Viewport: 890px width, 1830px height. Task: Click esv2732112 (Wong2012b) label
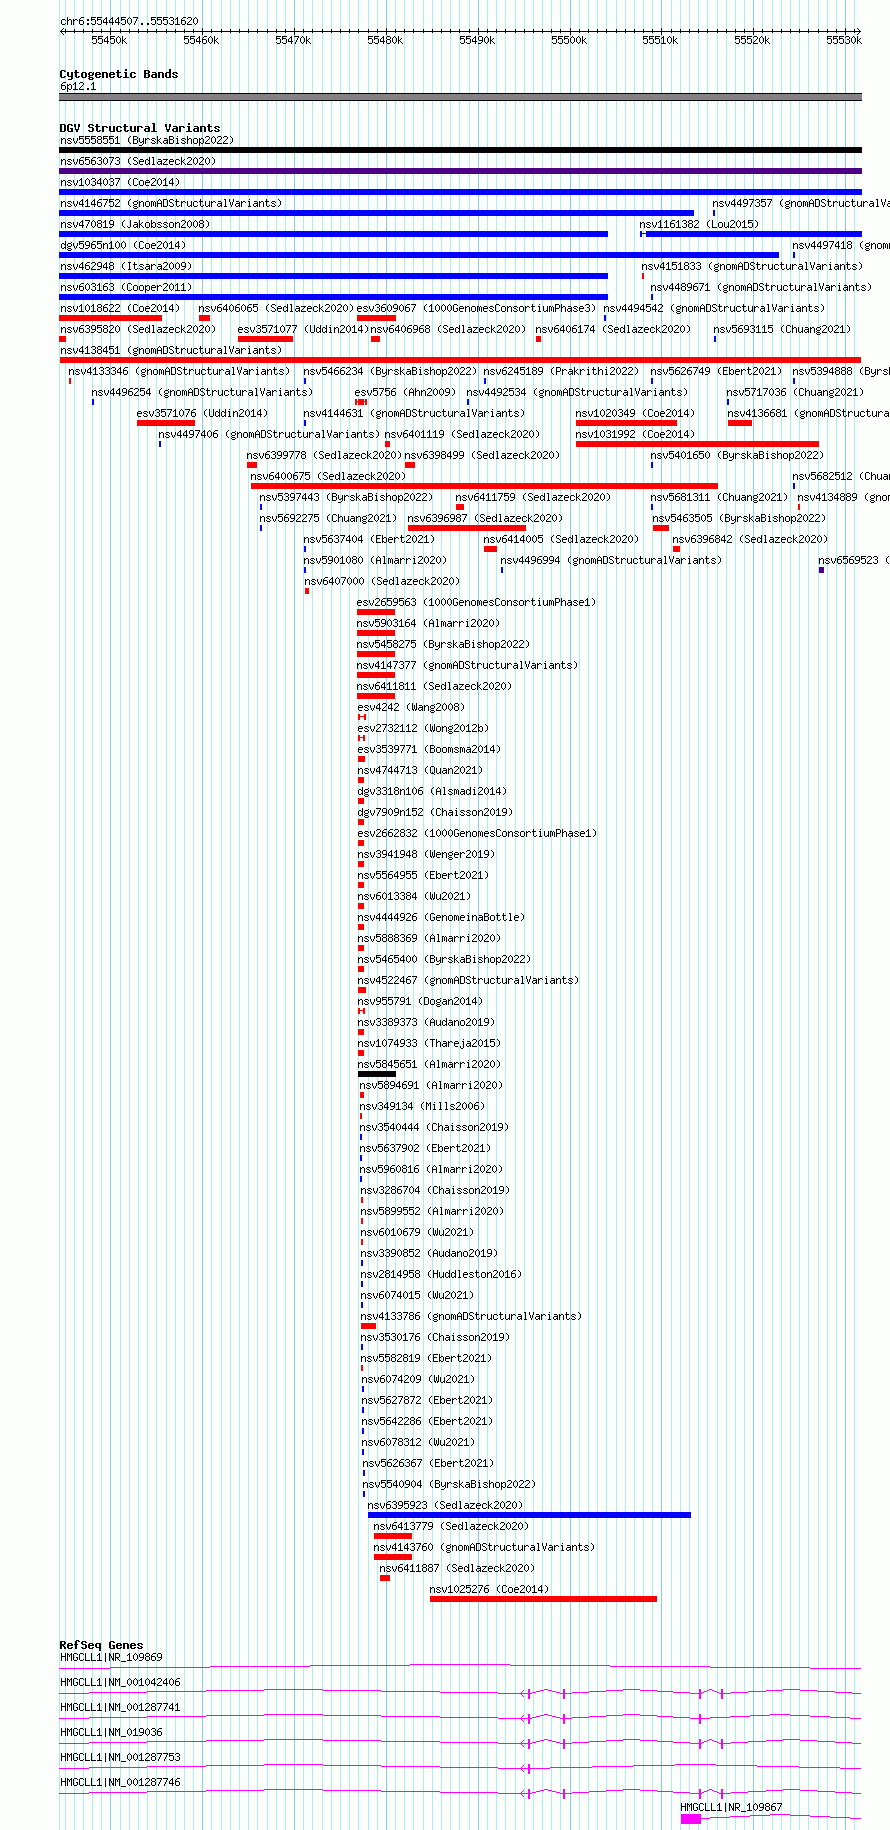click(x=423, y=728)
